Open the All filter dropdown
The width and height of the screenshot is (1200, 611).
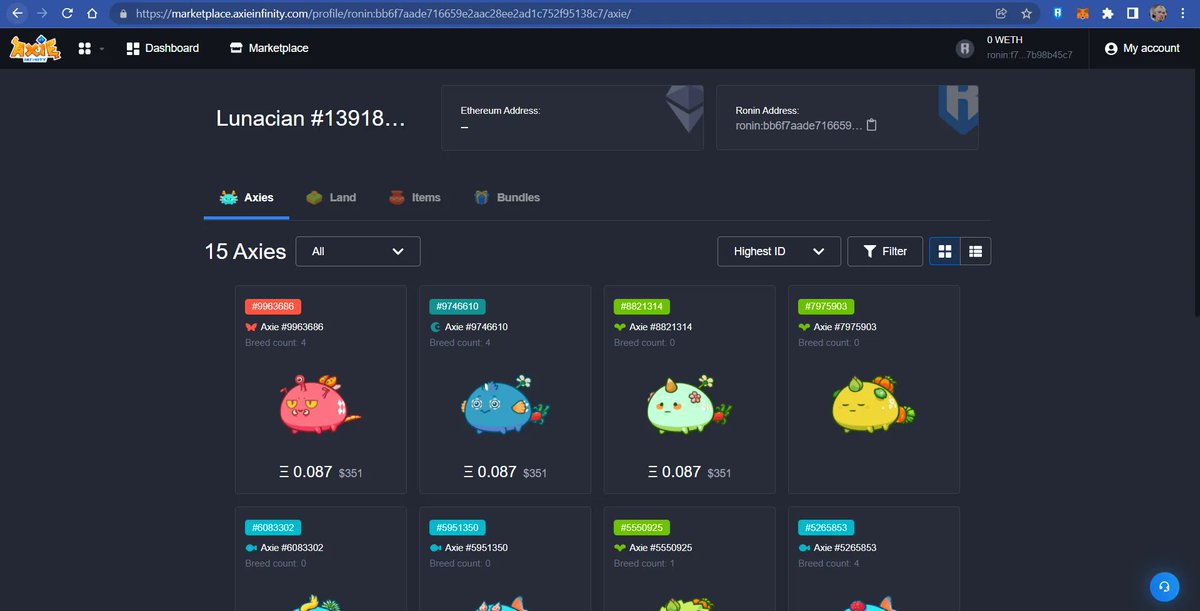click(358, 251)
